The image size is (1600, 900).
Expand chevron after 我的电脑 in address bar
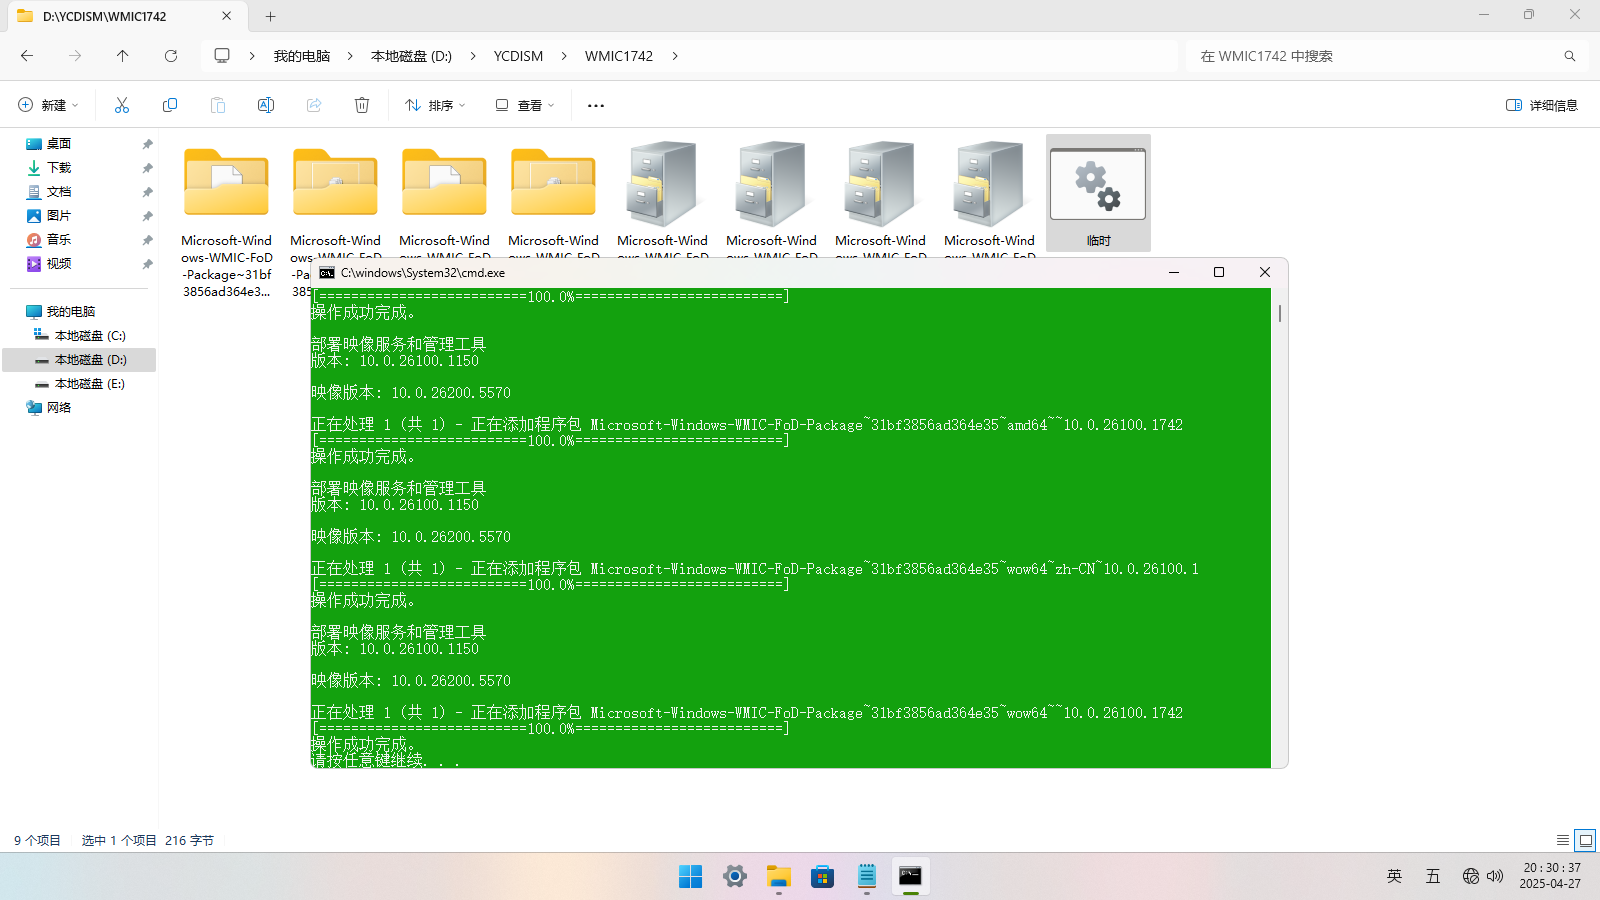(350, 56)
